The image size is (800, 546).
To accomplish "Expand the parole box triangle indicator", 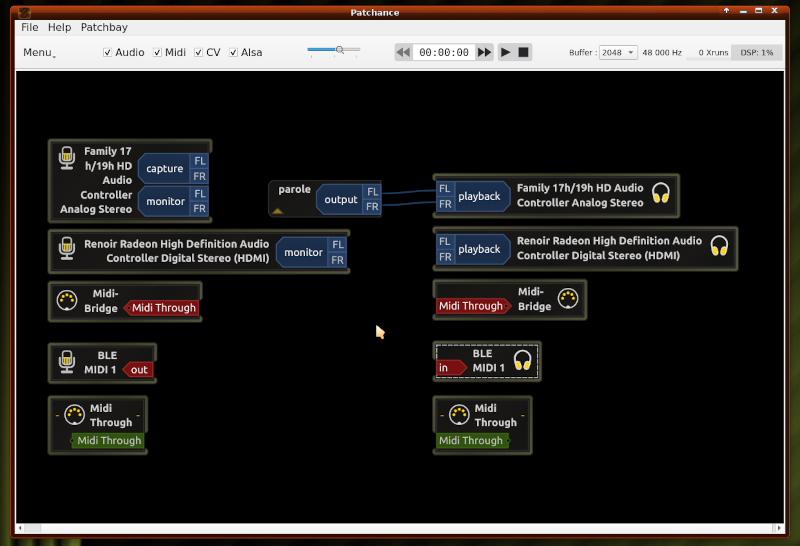I will coord(277,210).
